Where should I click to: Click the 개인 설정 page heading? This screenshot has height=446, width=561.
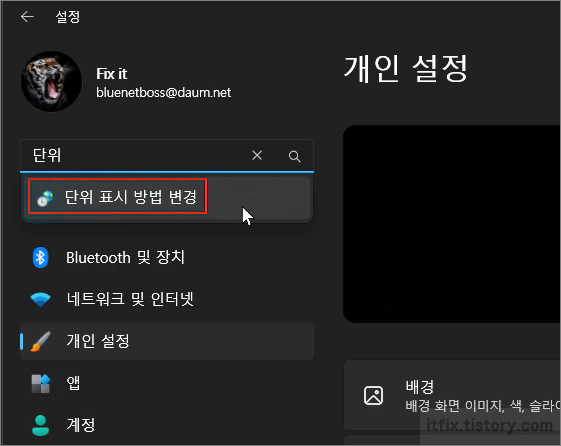(406, 68)
